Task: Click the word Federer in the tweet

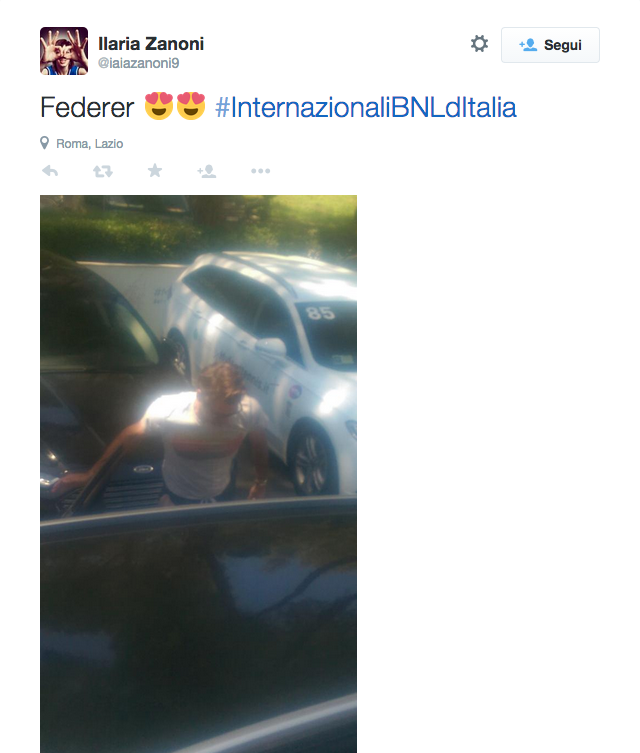Action: tap(87, 107)
